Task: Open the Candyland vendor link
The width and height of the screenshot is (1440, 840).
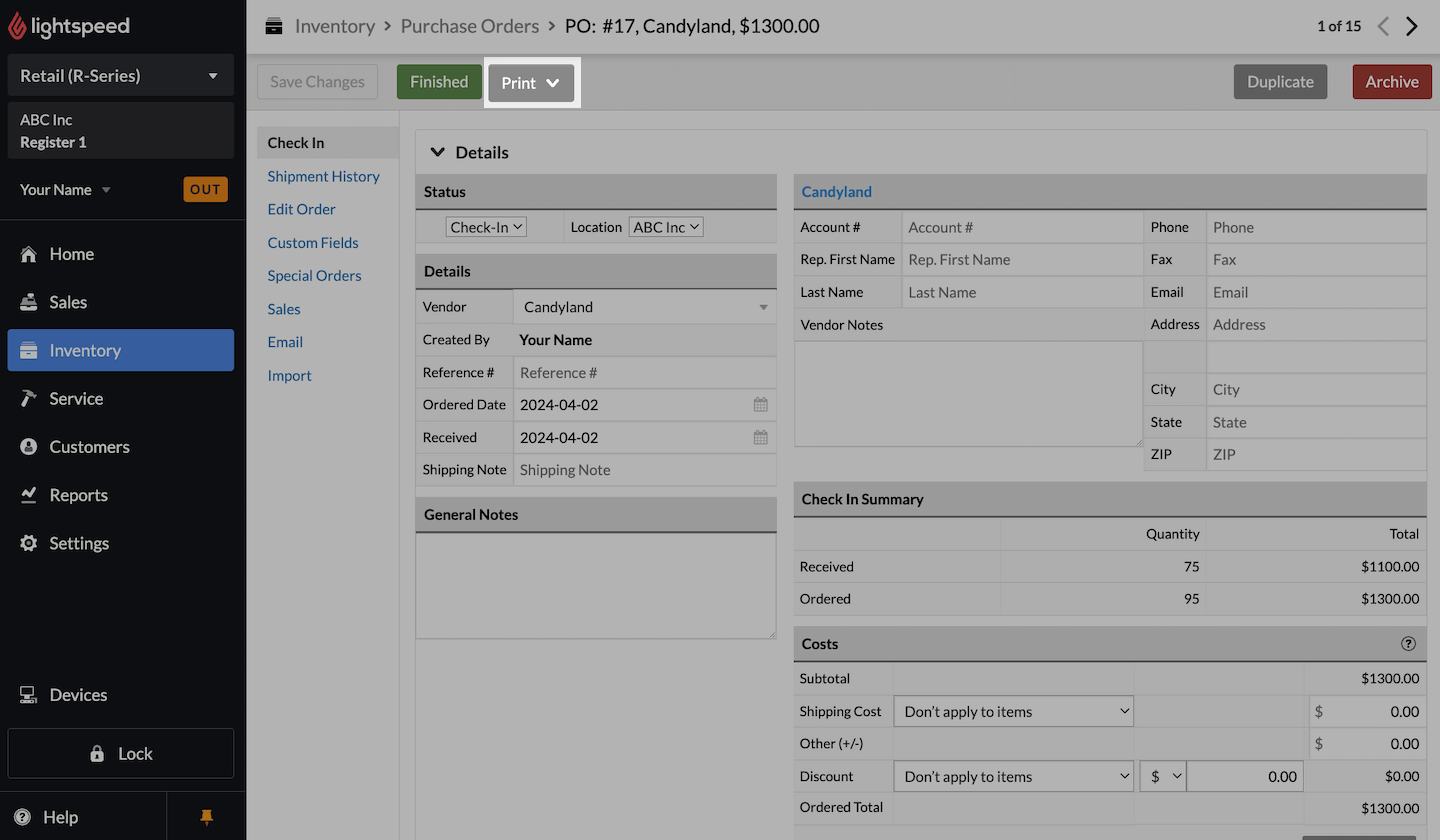Action: pyautogui.click(x=837, y=192)
